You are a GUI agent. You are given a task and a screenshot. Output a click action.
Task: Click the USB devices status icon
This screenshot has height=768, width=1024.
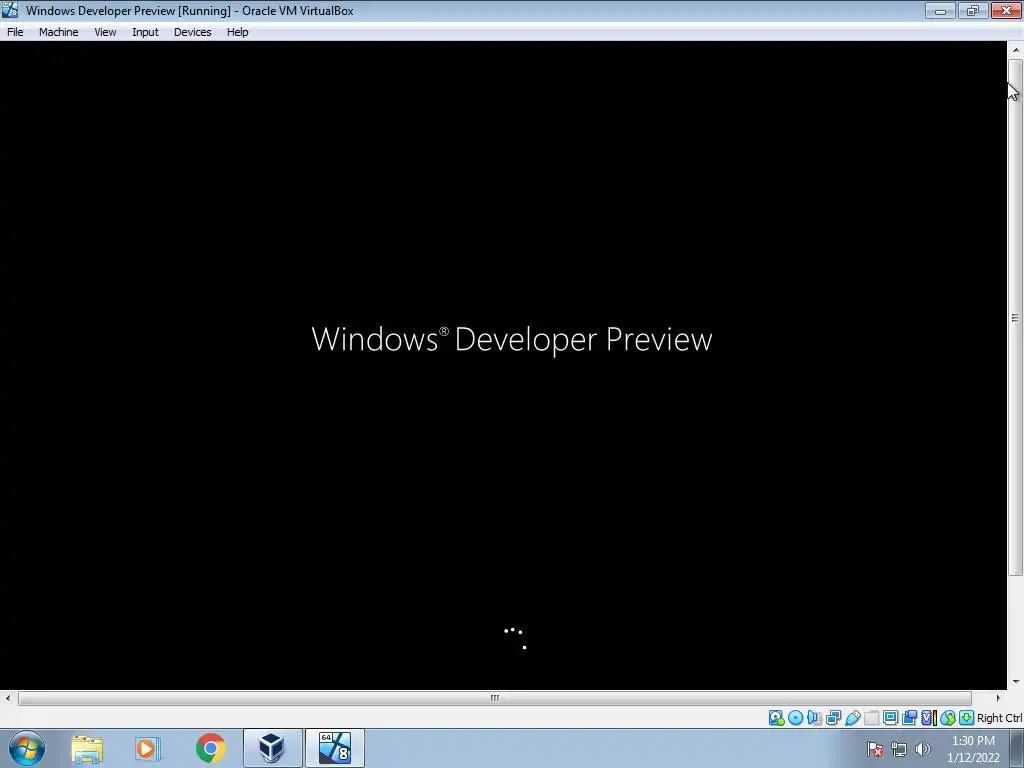[852, 718]
